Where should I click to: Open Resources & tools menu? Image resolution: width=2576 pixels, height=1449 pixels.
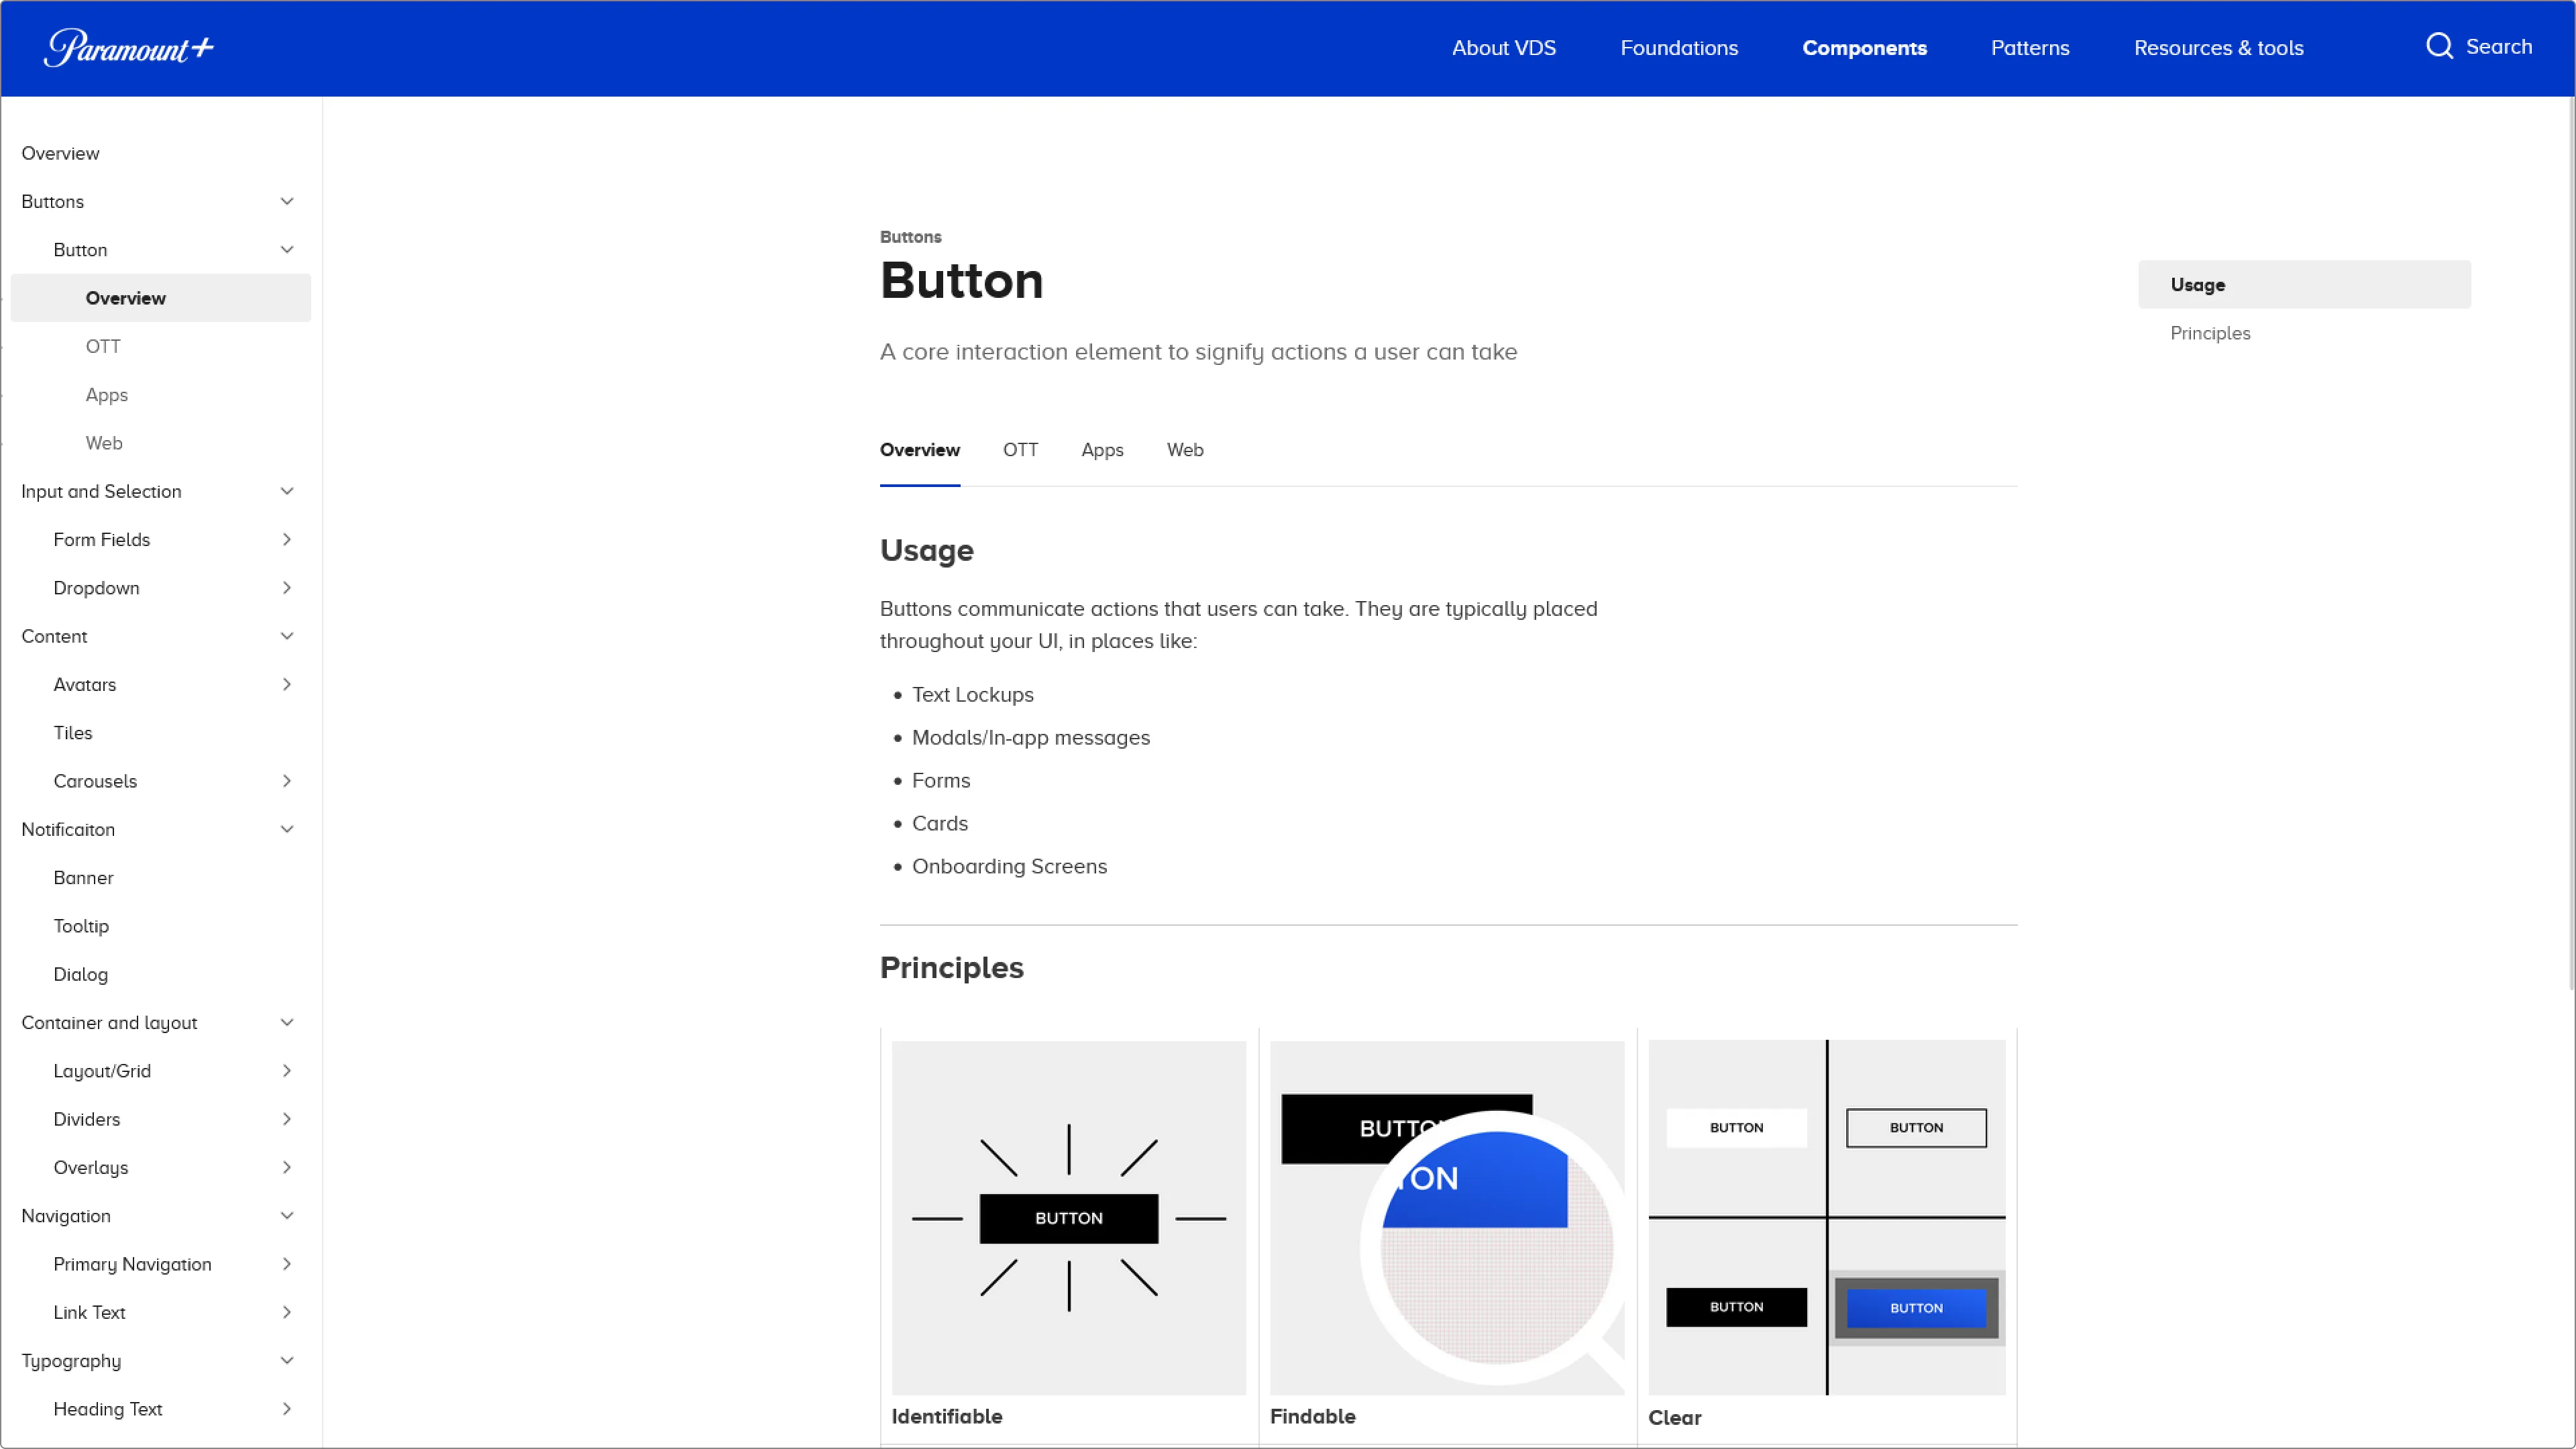click(2218, 48)
